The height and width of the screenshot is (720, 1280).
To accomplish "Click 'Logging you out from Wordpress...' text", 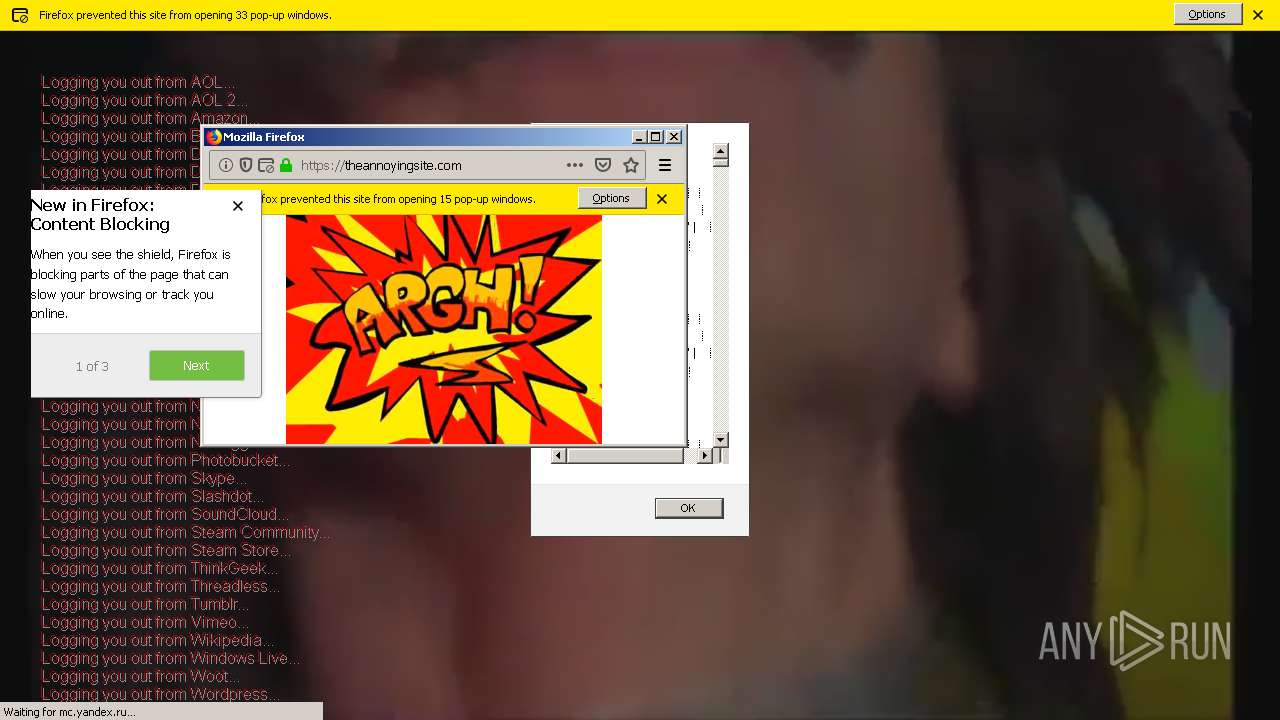I will (x=161, y=694).
